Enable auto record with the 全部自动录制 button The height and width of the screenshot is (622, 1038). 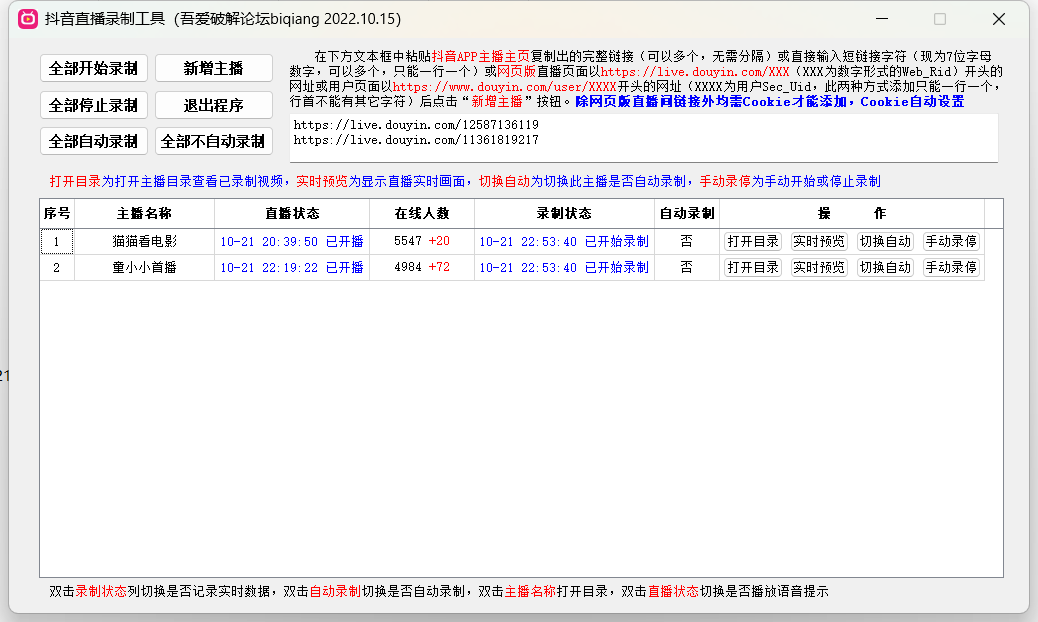tap(94, 141)
